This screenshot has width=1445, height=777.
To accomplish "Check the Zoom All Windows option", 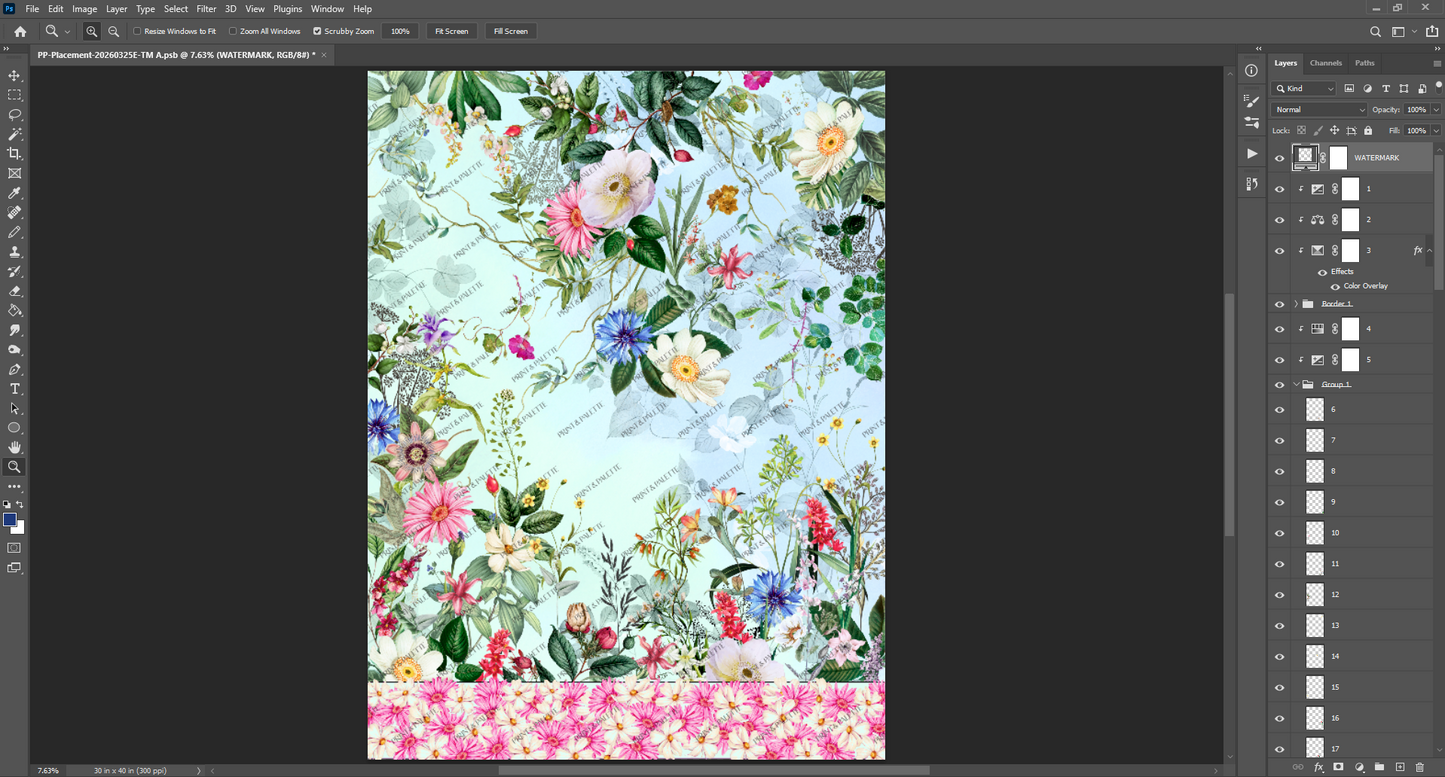I will coord(233,31).
